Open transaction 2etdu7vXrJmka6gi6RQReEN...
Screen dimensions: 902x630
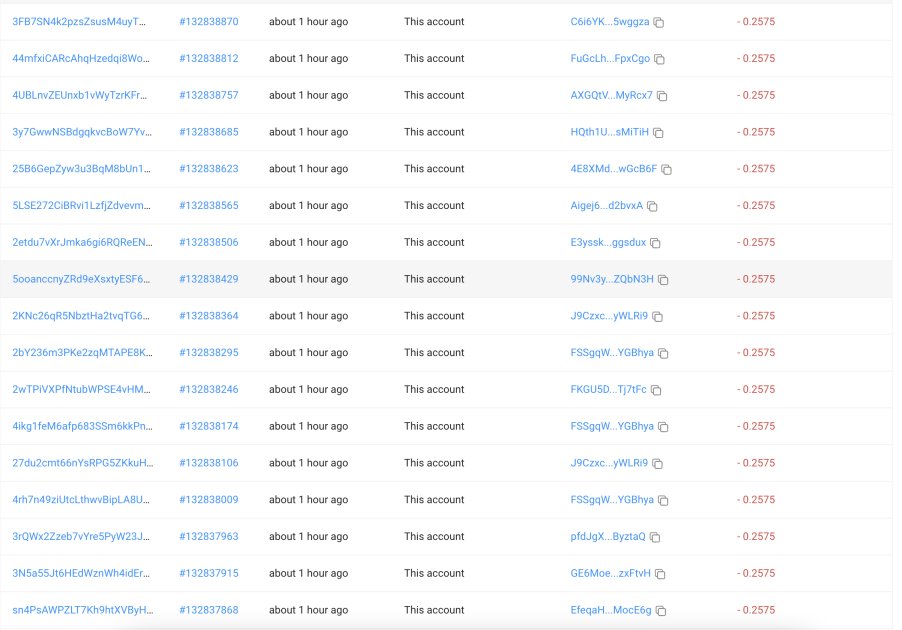[82, 243]
